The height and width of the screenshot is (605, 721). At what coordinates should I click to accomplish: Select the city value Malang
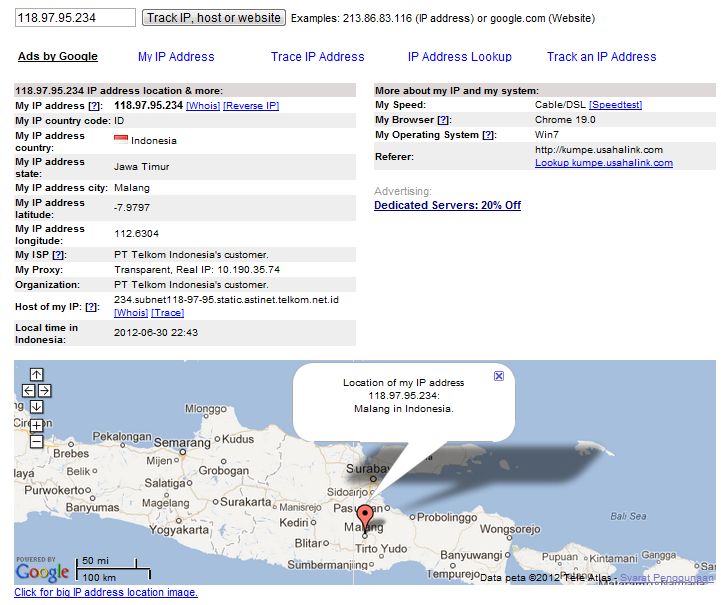pyautogui.click(x=132, y=188)
